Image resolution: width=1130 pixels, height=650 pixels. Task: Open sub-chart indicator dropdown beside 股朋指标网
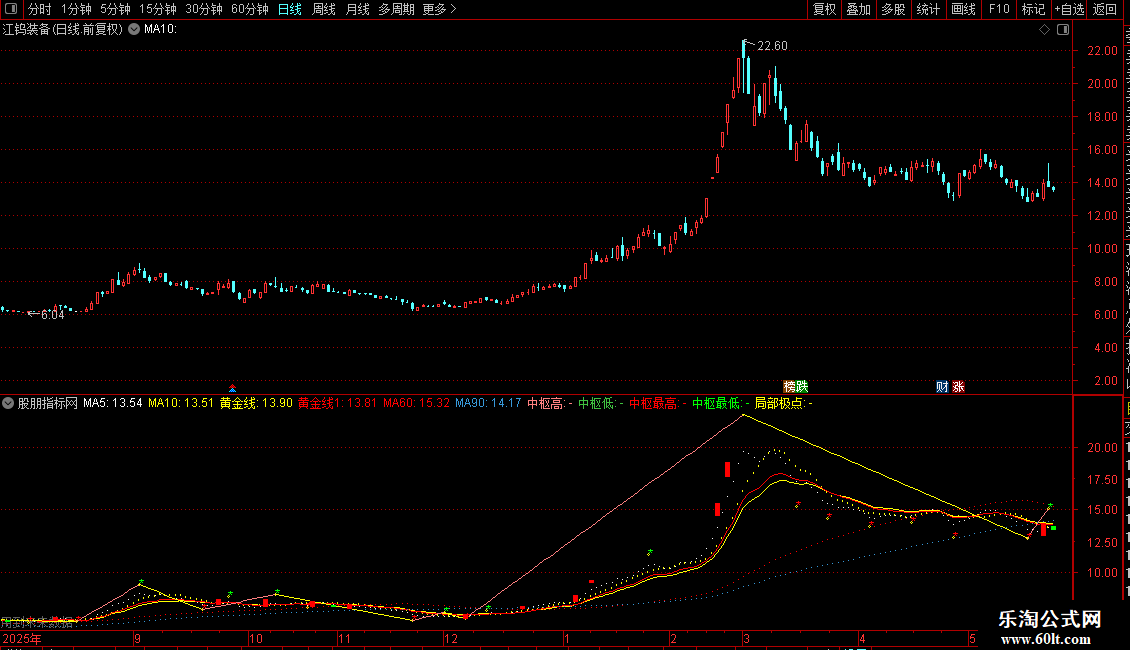pos(8,404)
